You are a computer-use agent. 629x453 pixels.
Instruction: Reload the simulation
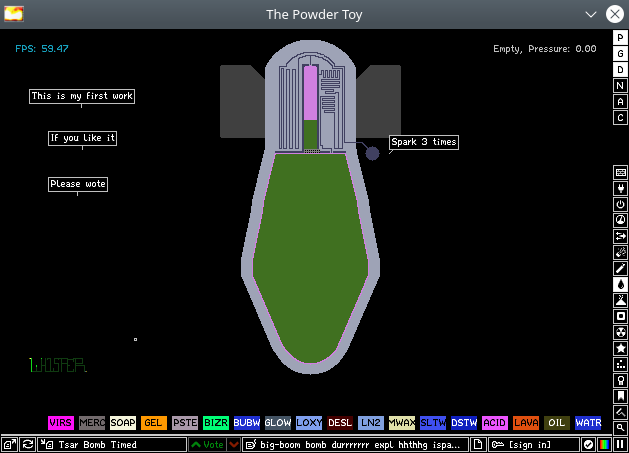click(28, 445)
